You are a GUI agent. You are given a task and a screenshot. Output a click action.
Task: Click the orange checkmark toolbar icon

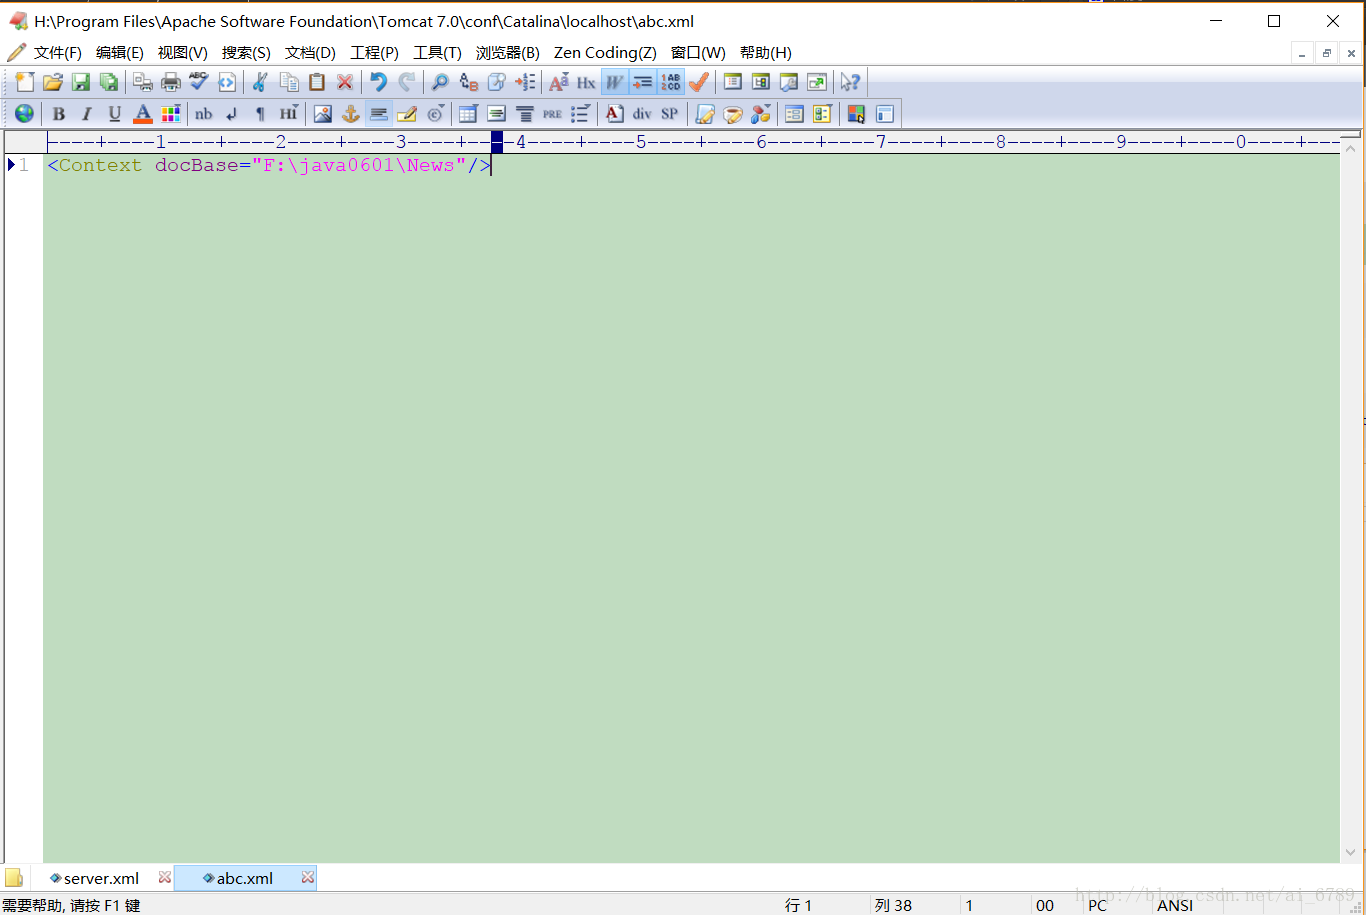[699, 82]
